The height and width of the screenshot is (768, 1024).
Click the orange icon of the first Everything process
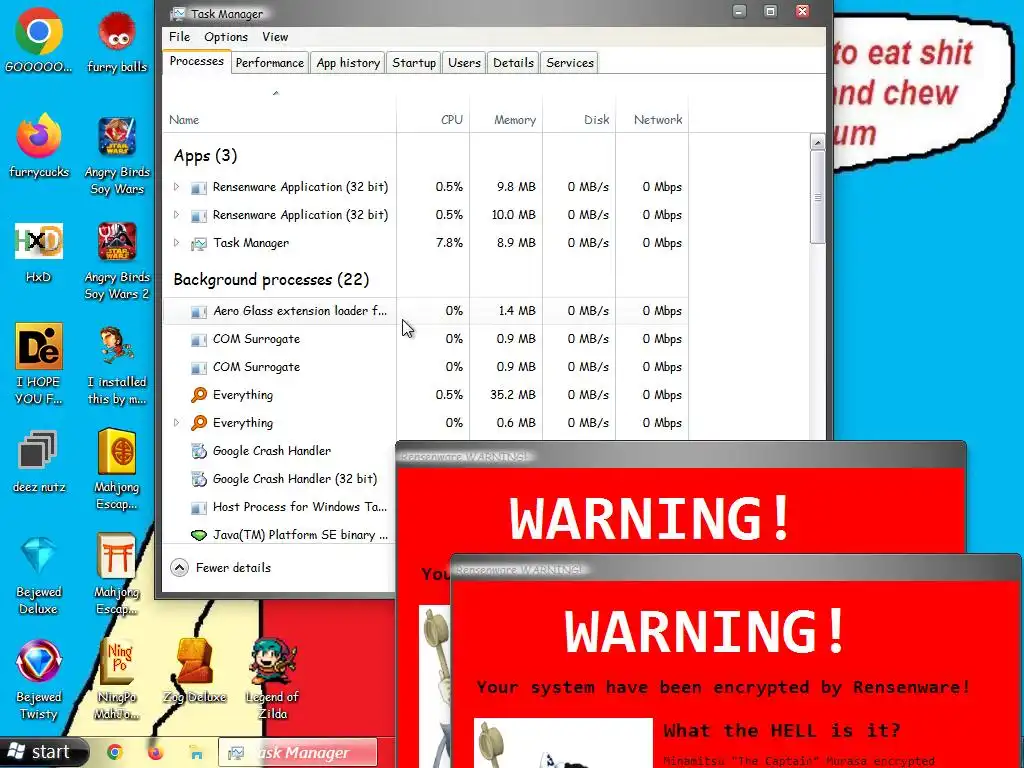click(199, 394)
